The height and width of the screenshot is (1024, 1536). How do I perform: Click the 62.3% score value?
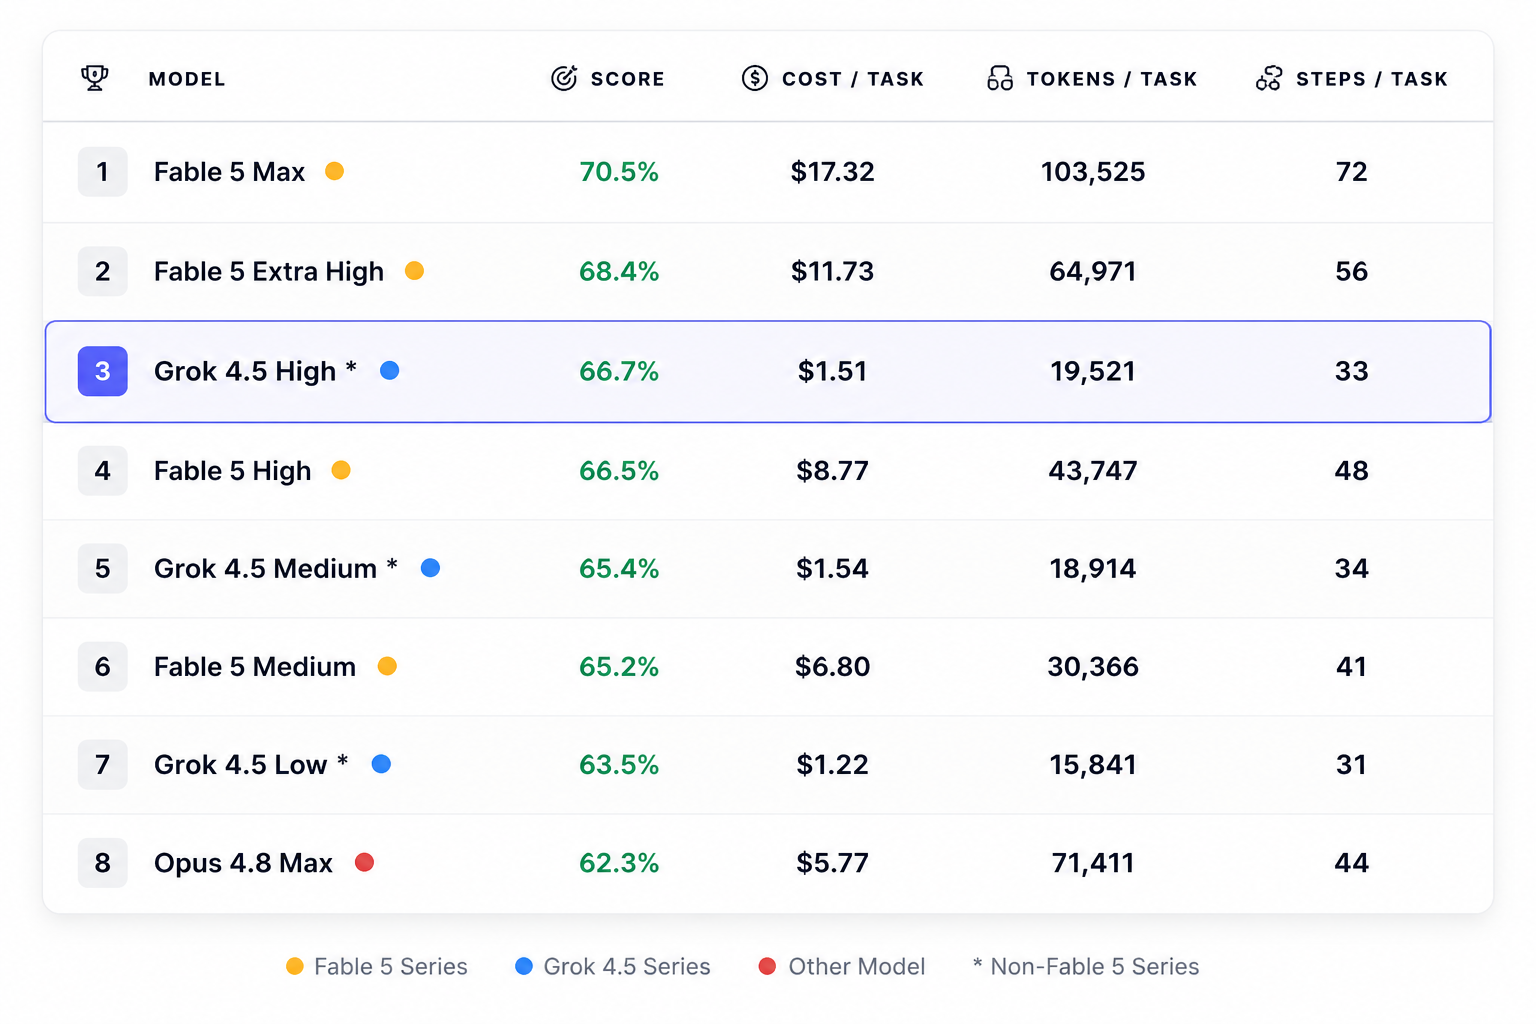619,863
